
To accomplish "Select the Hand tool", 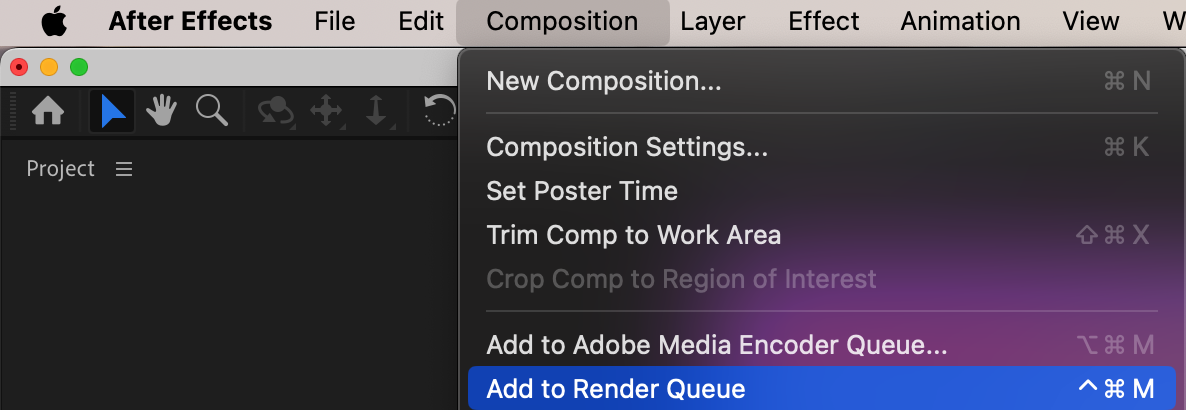I will click(161, 111).
